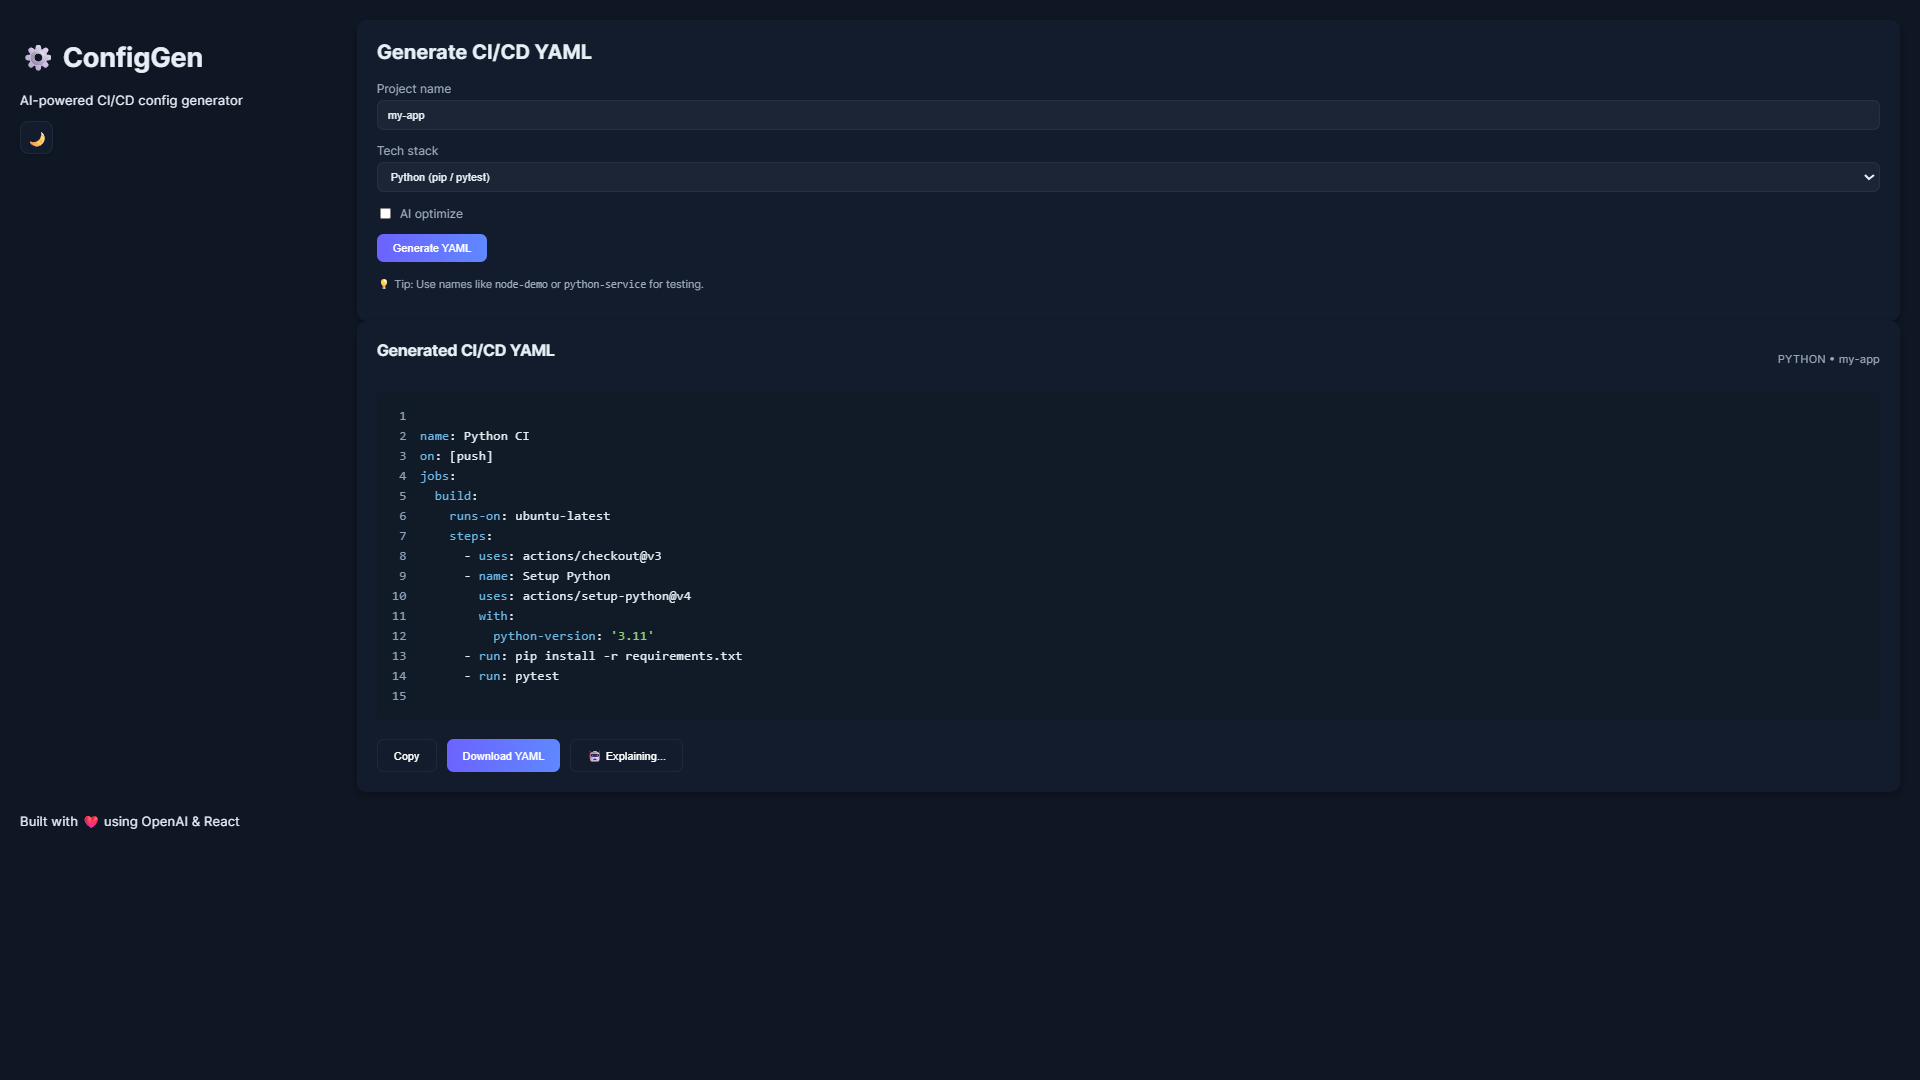Enable the AI optimize checkbox
This screenshot has height=1080, width=1920.
[385, 214]
